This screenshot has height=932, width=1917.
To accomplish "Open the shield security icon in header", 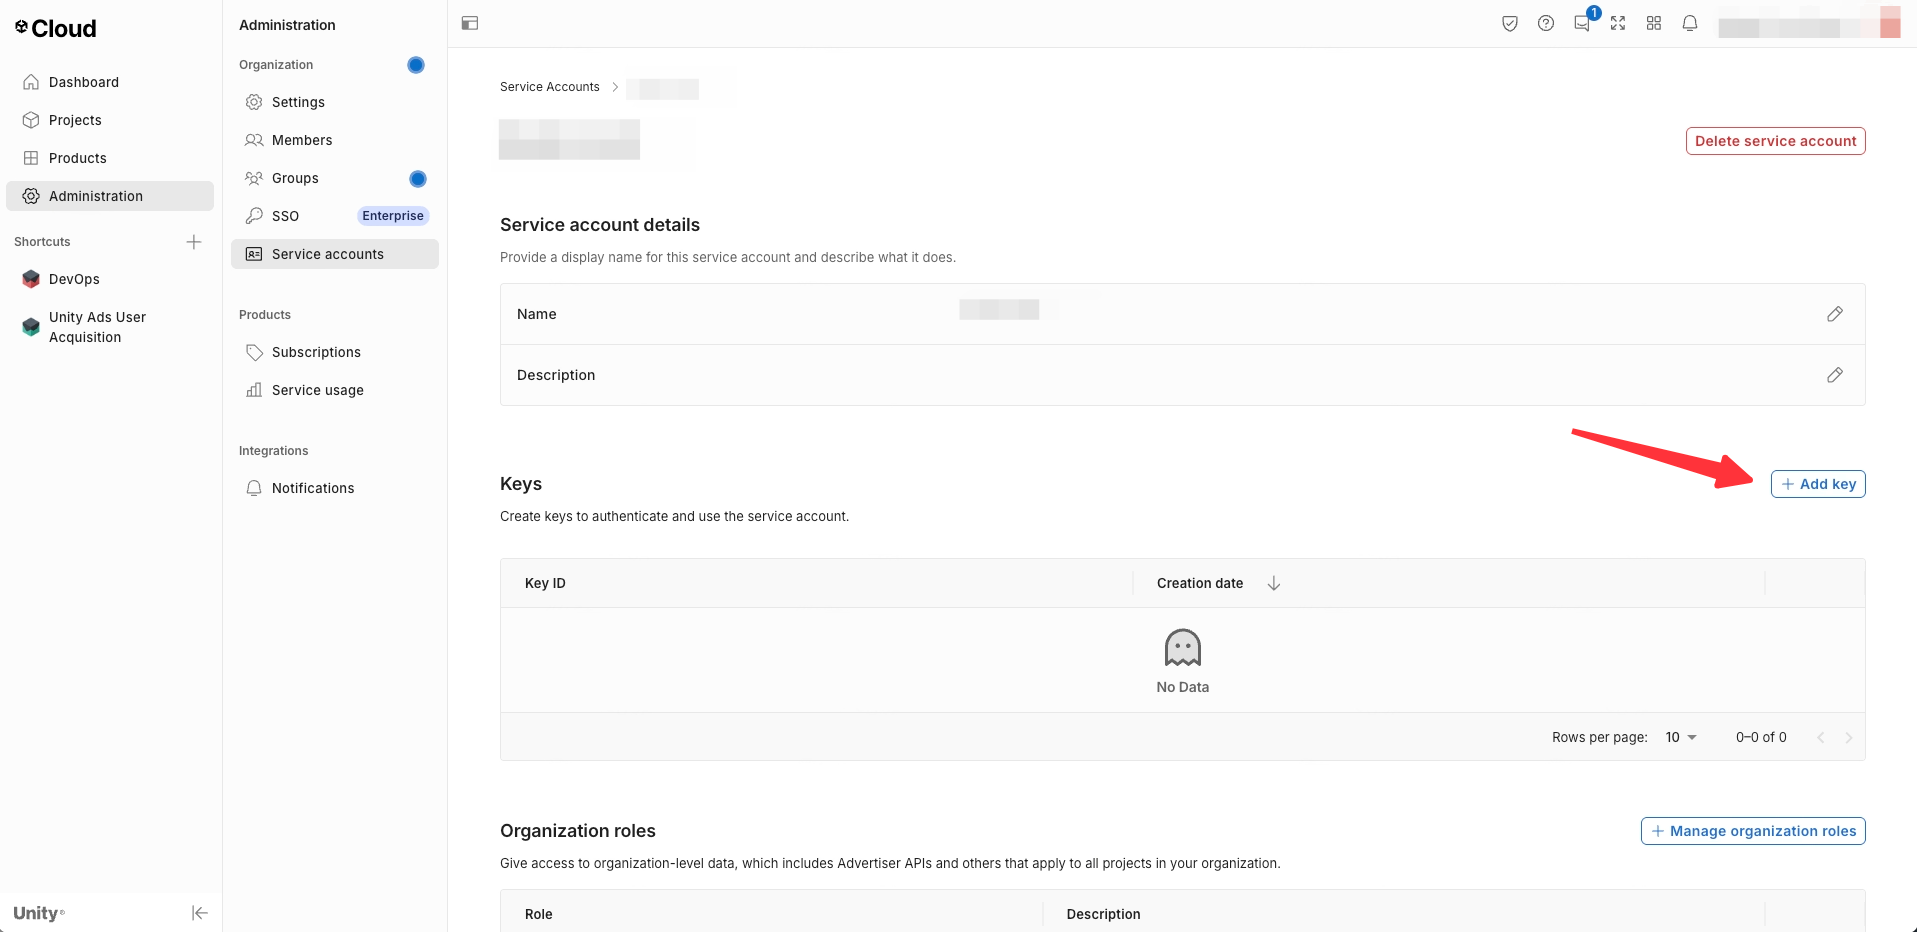I will [1510, 23].
